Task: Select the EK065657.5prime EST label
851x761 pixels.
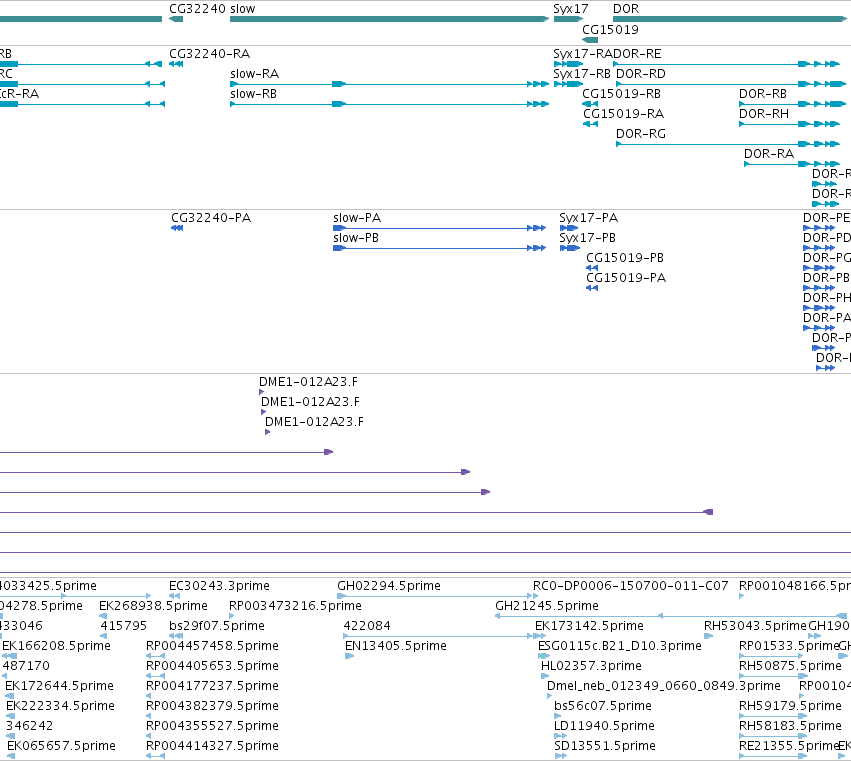Action: click(61, 746)
